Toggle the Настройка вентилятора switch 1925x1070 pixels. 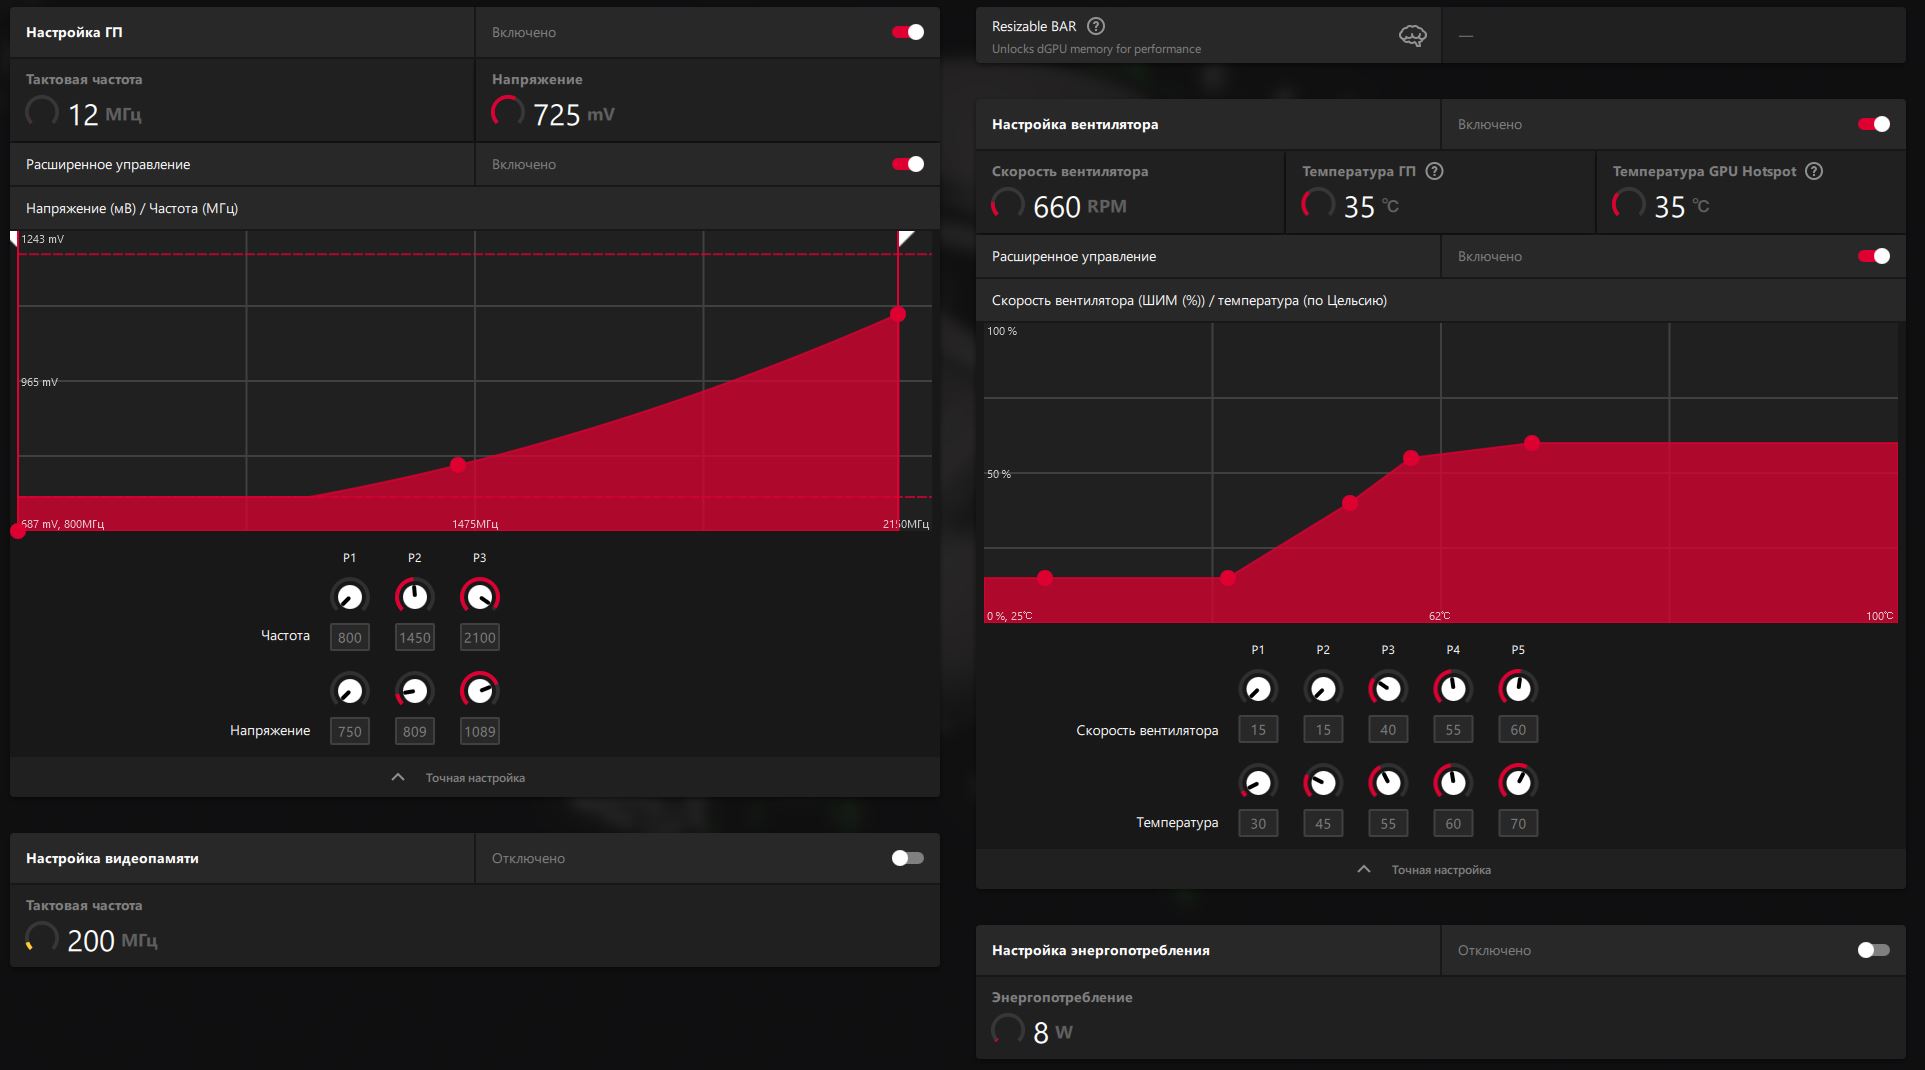click(x=1874, y=124)
